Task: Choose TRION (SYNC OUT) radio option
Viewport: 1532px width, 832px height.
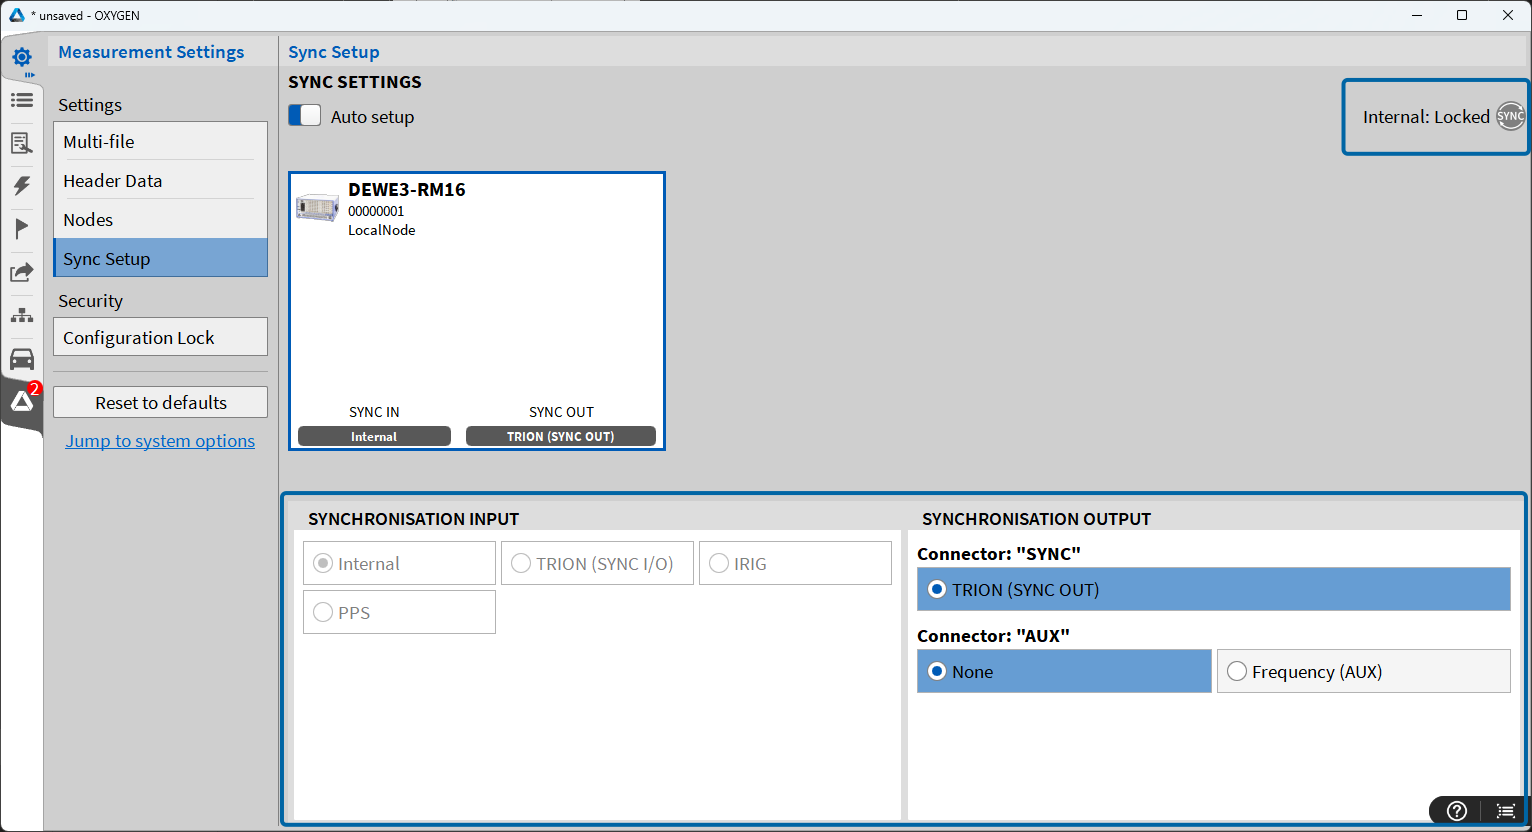Action: coord(937,590)
